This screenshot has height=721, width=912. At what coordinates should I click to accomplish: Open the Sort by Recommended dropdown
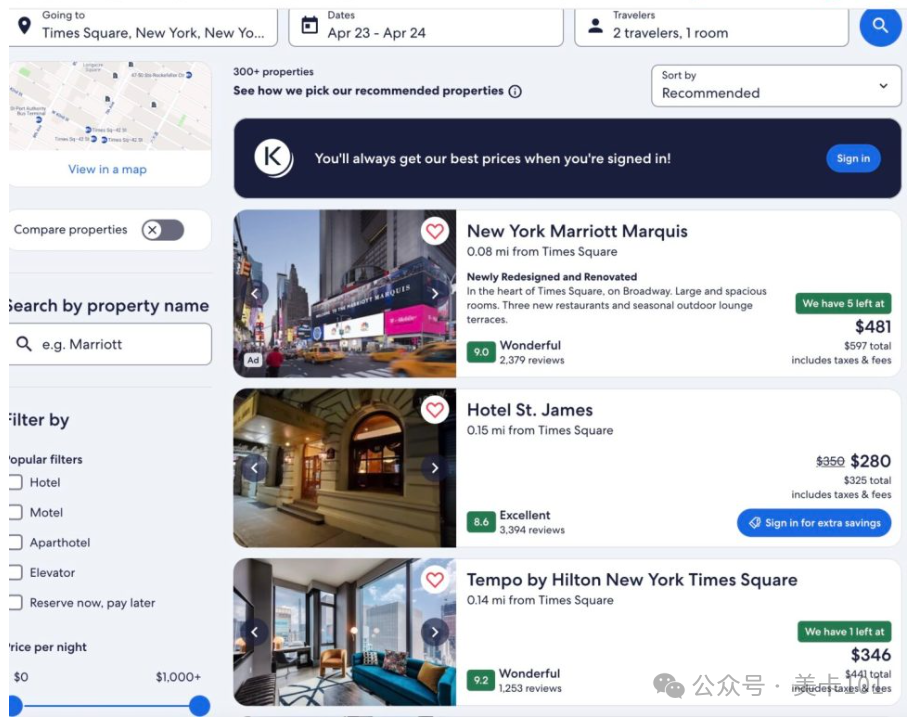pos(776,85)
